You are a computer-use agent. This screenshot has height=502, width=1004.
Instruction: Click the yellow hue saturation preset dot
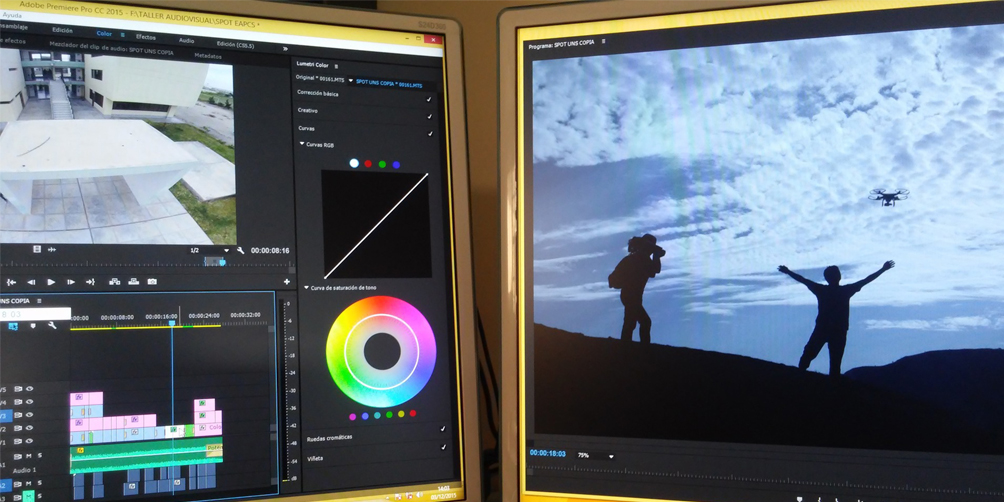(401, 414)
